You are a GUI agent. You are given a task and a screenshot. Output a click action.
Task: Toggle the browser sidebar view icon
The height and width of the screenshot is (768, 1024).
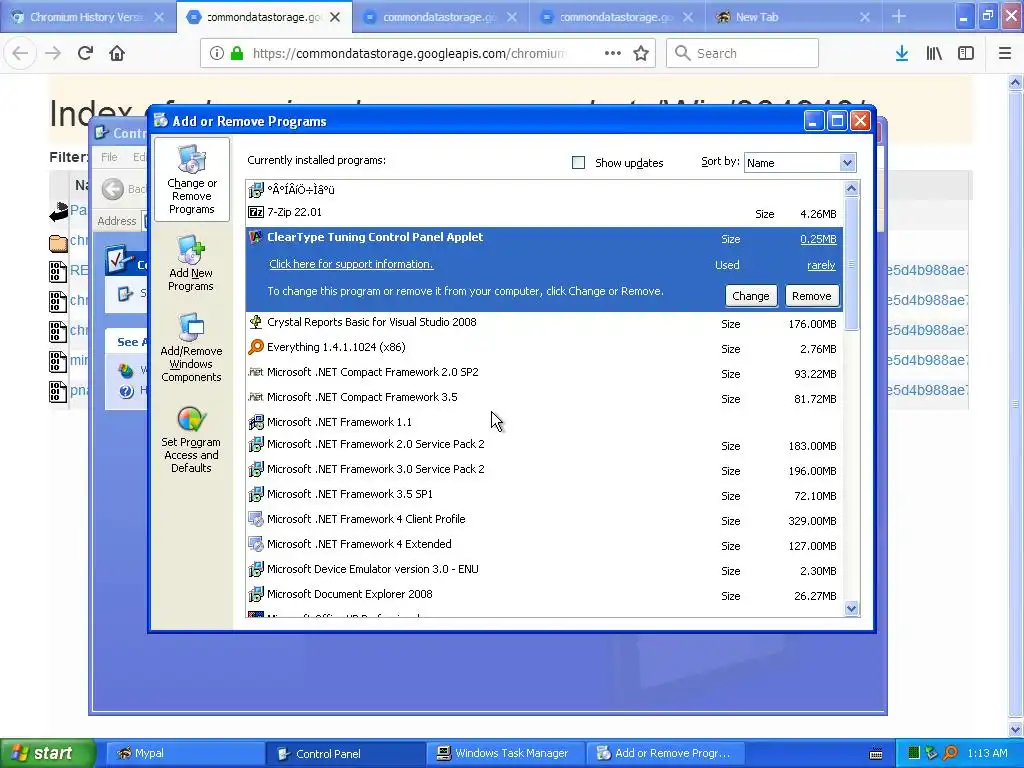coord(966,53)
